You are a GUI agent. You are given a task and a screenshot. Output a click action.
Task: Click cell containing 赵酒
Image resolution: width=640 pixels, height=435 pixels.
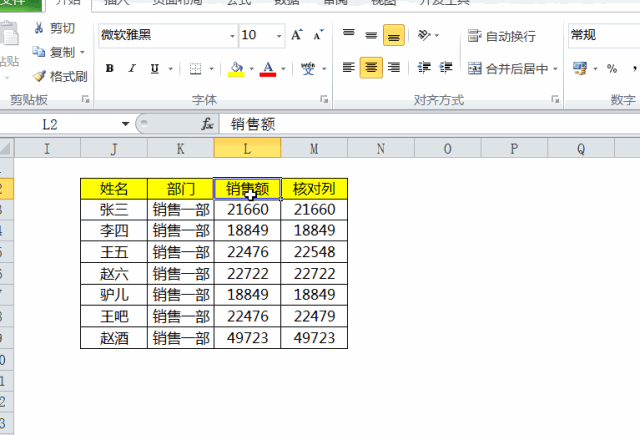pyautogui.click(x=114, y=338)
